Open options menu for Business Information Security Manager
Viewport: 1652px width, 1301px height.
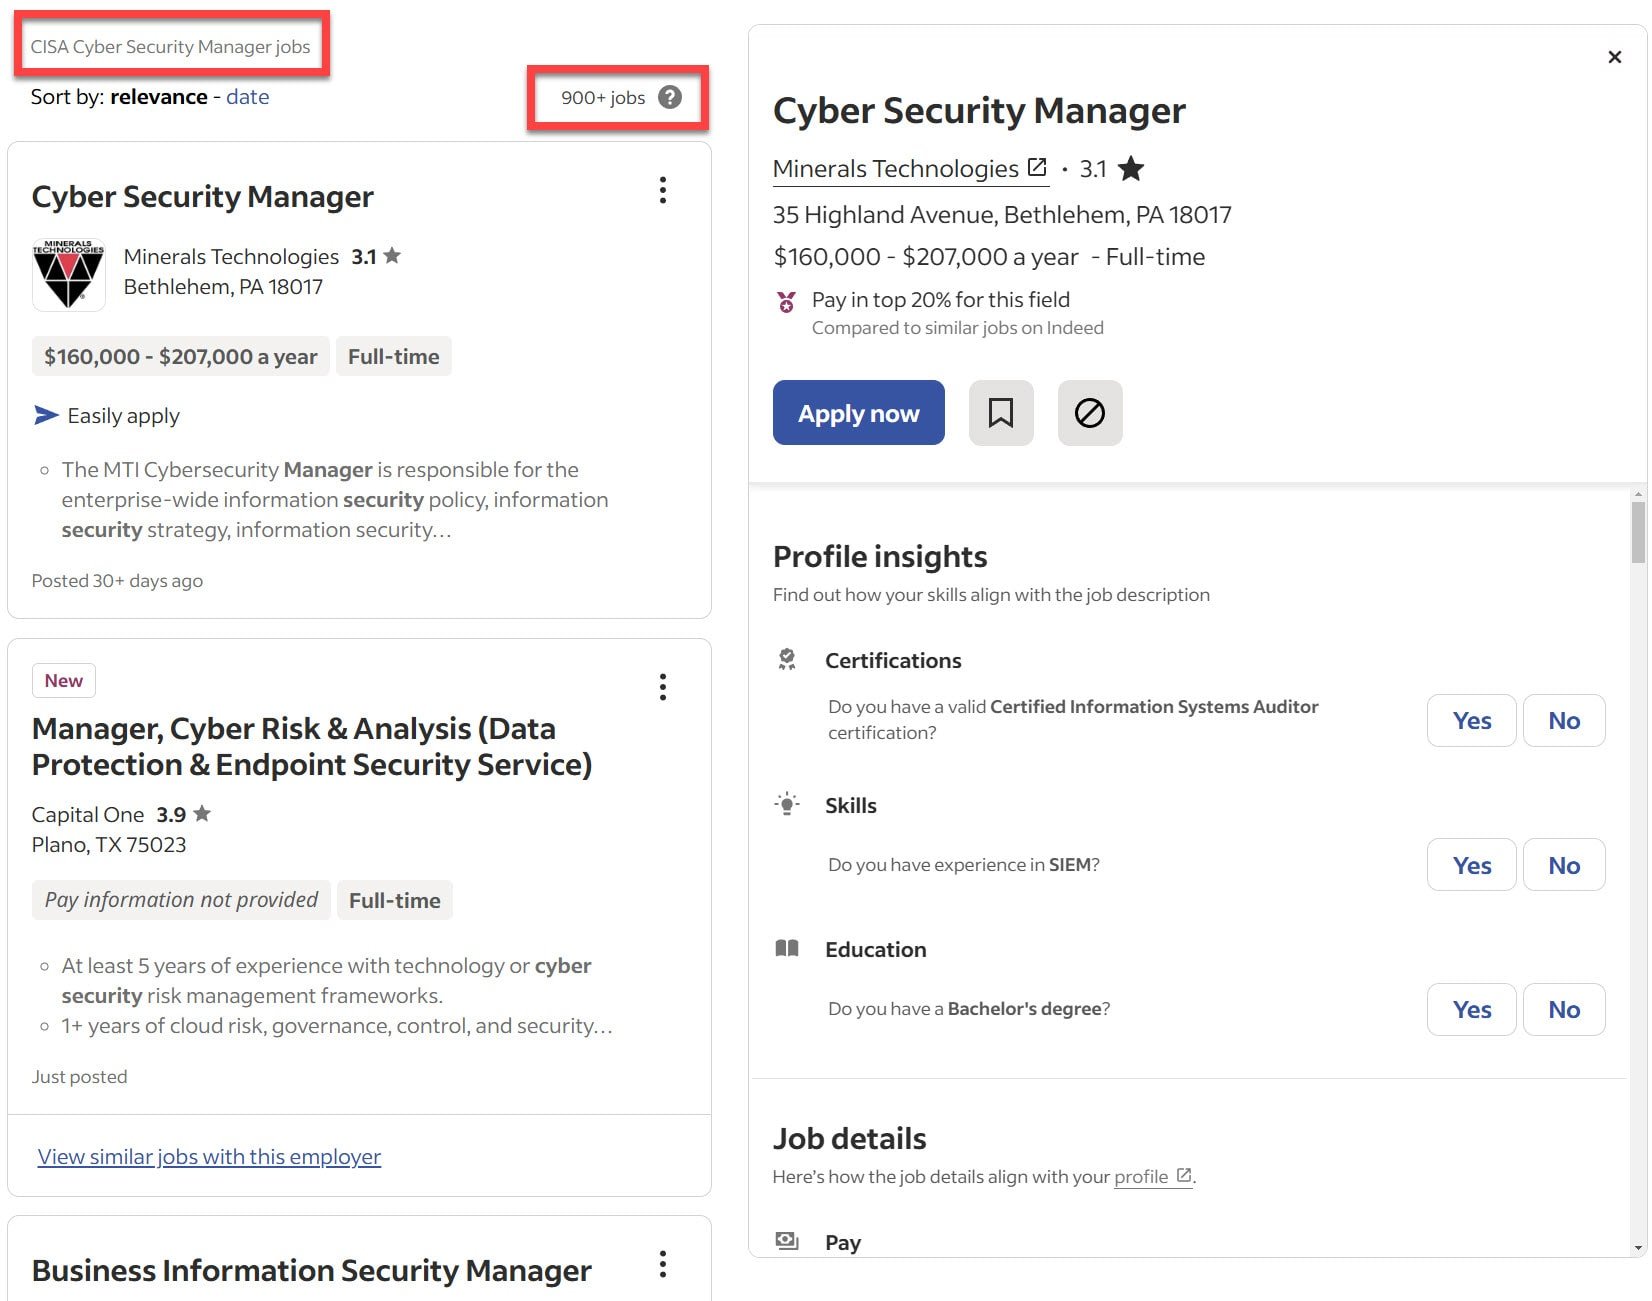pyautogui.click(x=662, y=1264)
